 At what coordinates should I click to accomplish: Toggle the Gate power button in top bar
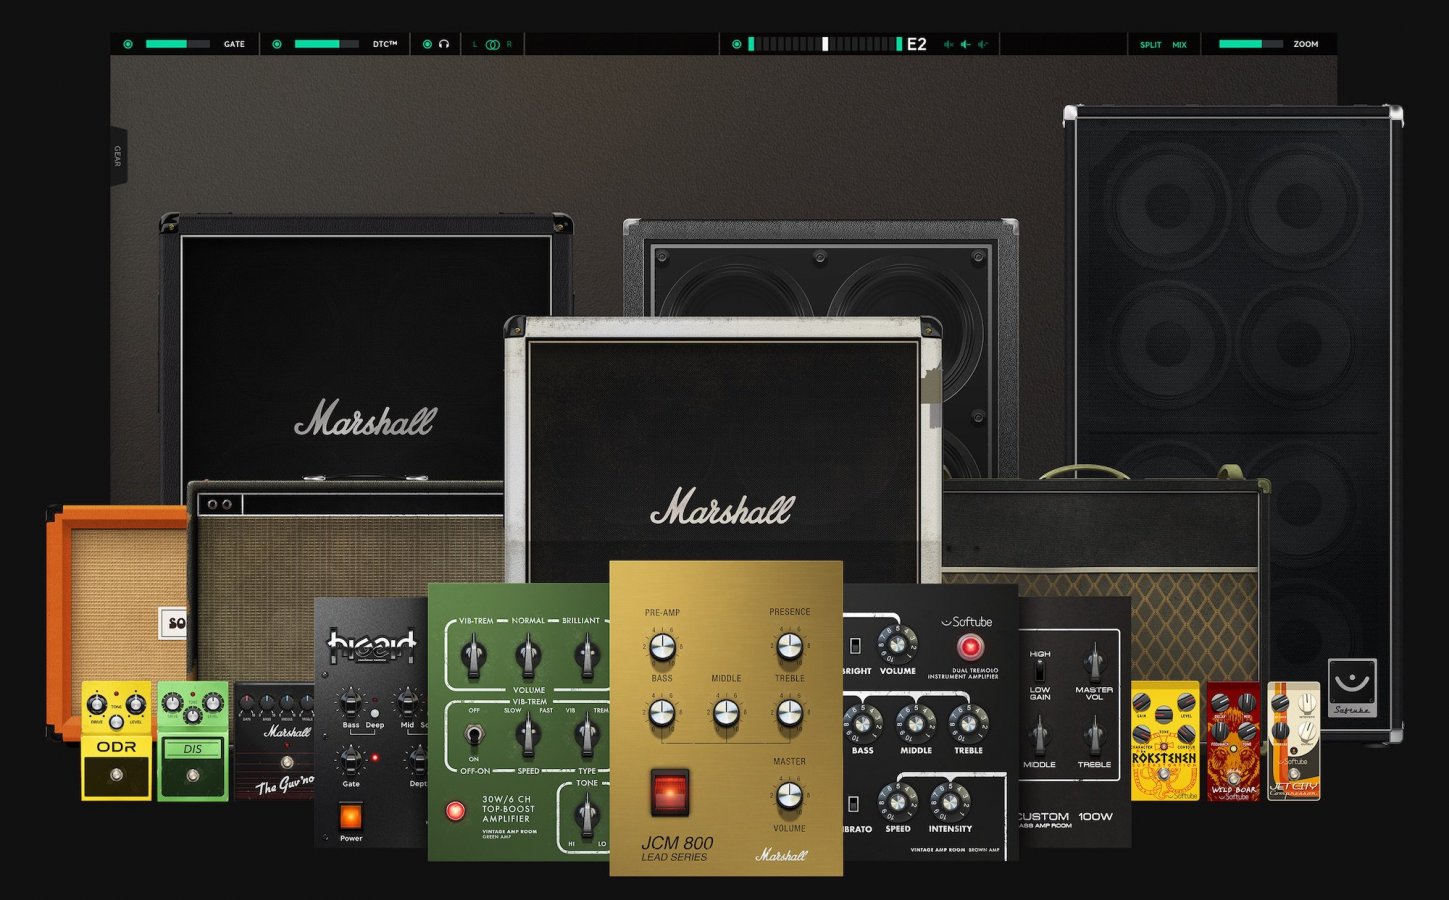pos(128,44)
